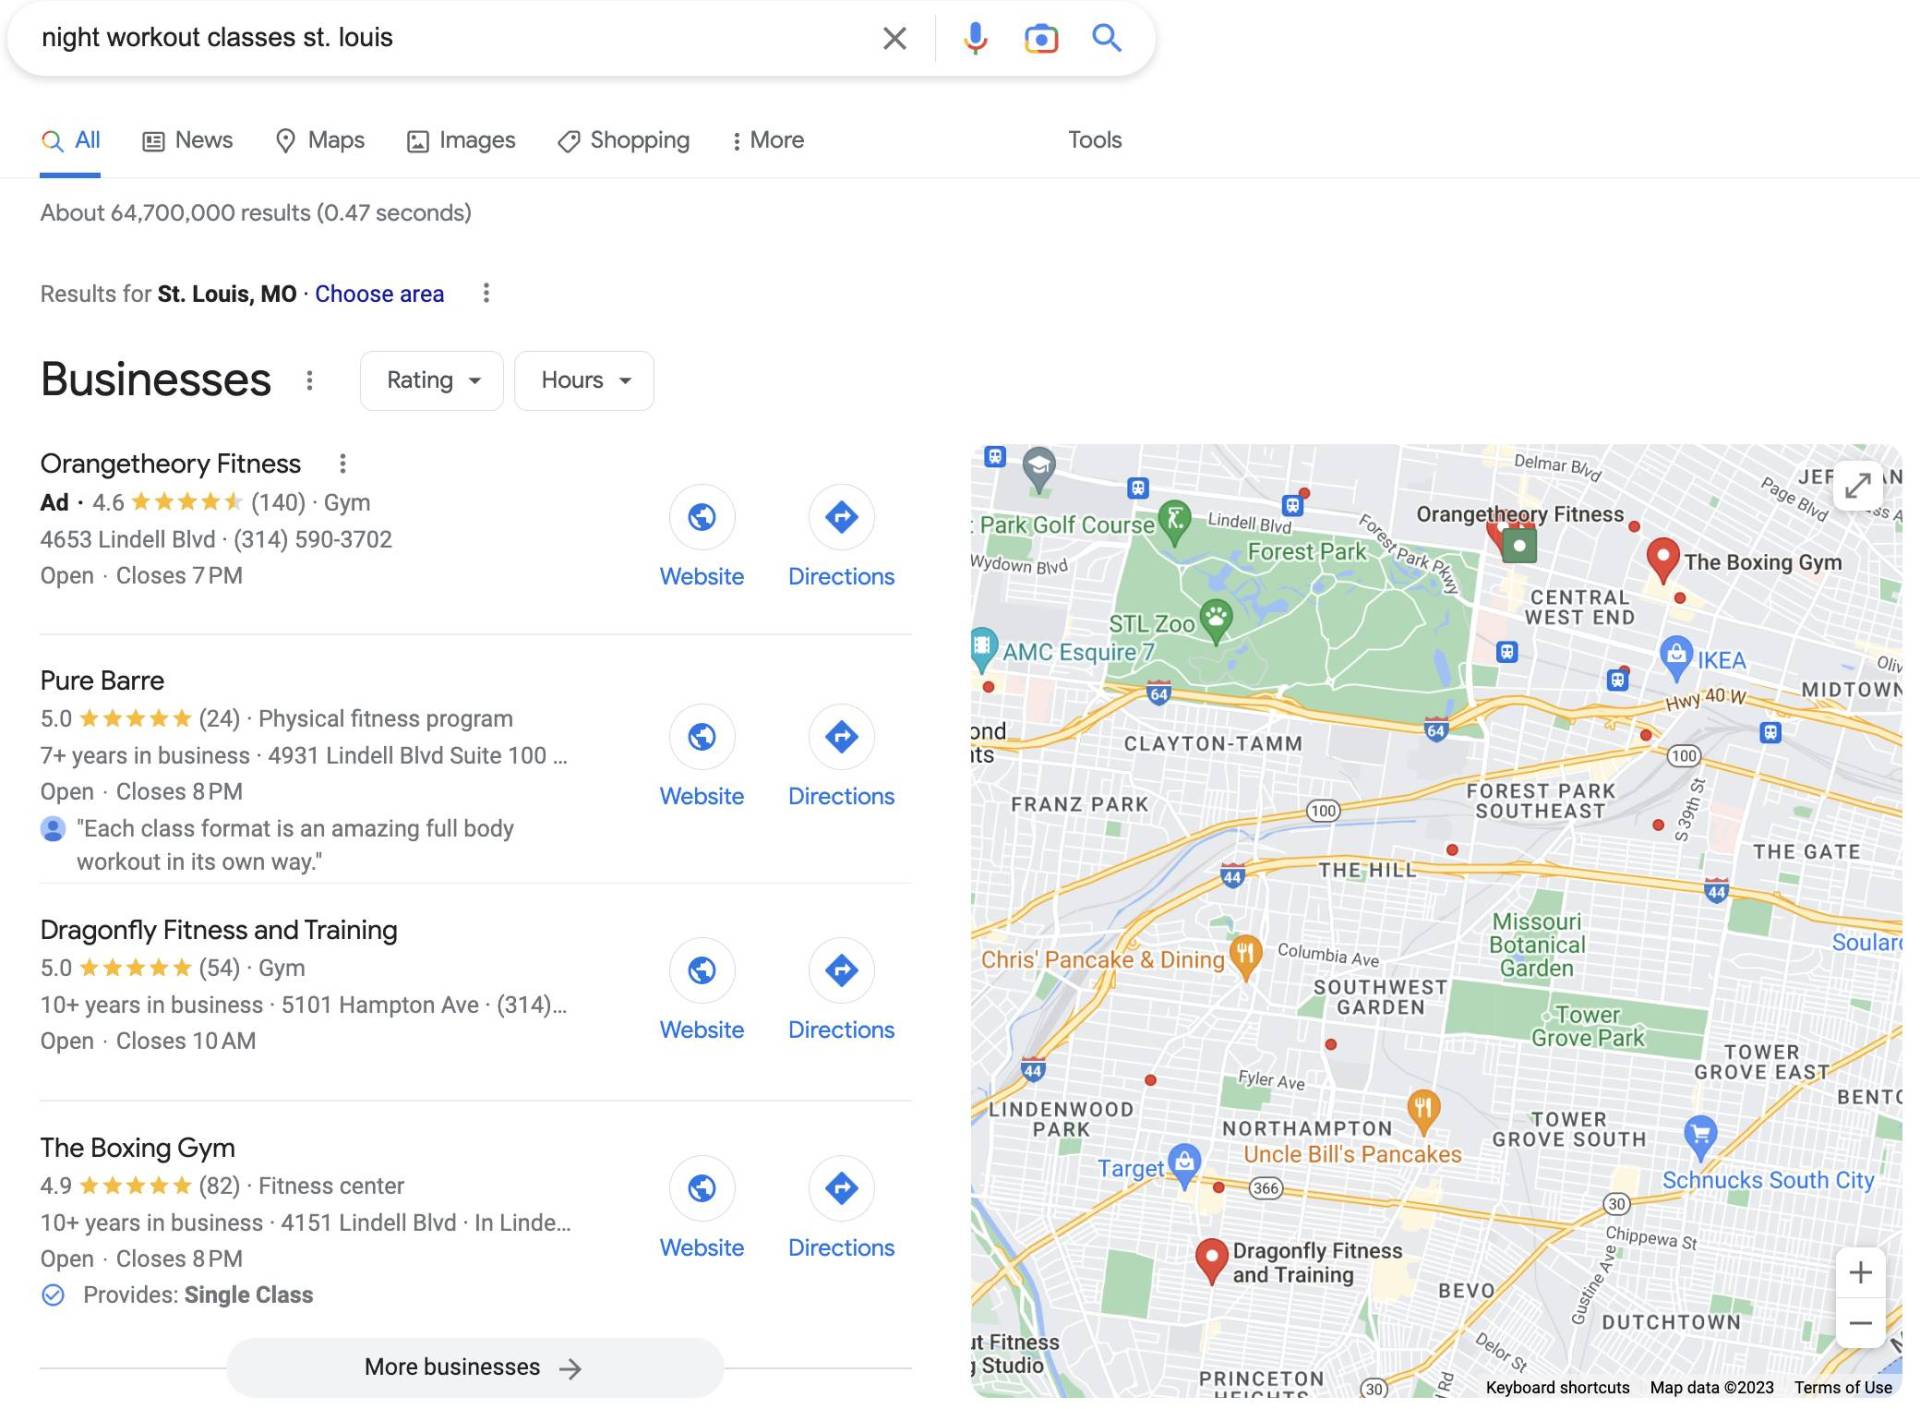Click the search magnifying glass icon
The height and width of the screenshot is (1409, 1920).
pos(1107,38)
